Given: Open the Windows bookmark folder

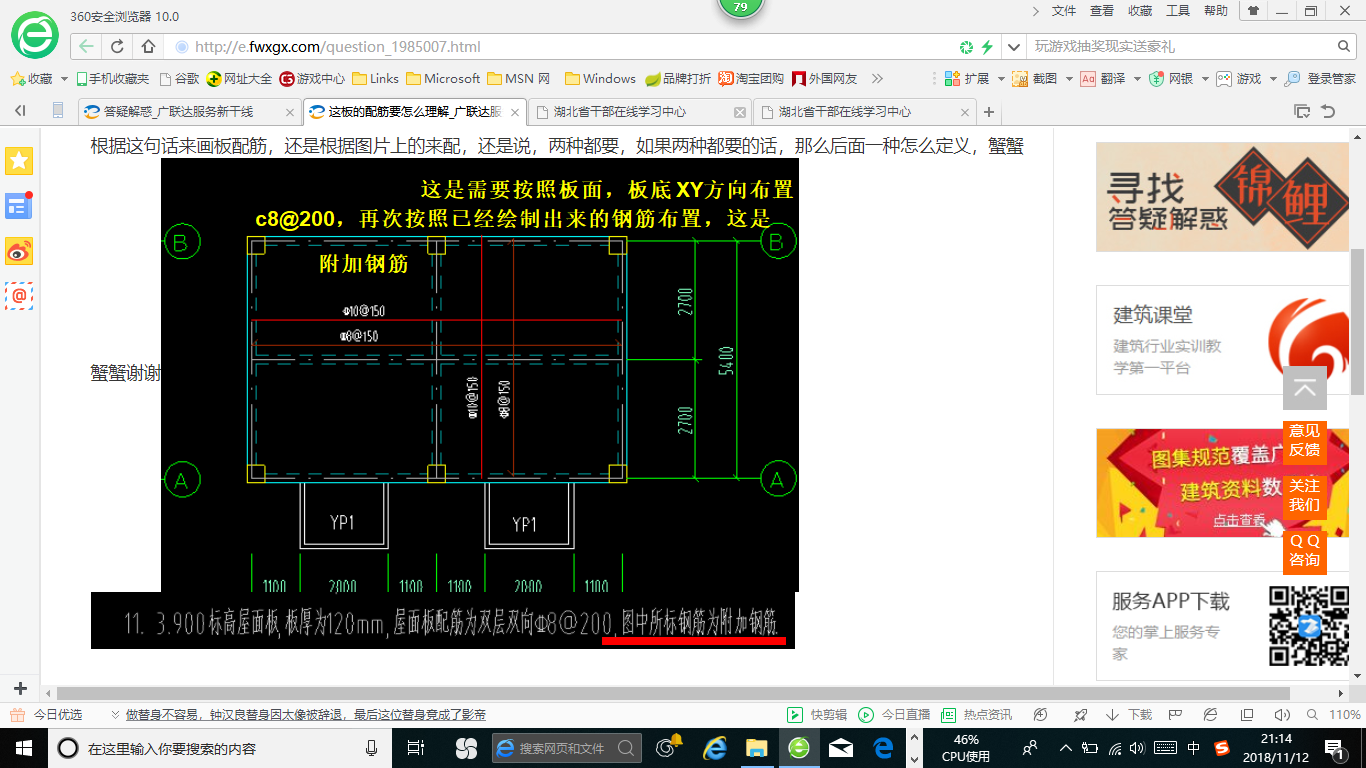Looking at the screenshot, I should pyautogui.click(x=600, y=78).
